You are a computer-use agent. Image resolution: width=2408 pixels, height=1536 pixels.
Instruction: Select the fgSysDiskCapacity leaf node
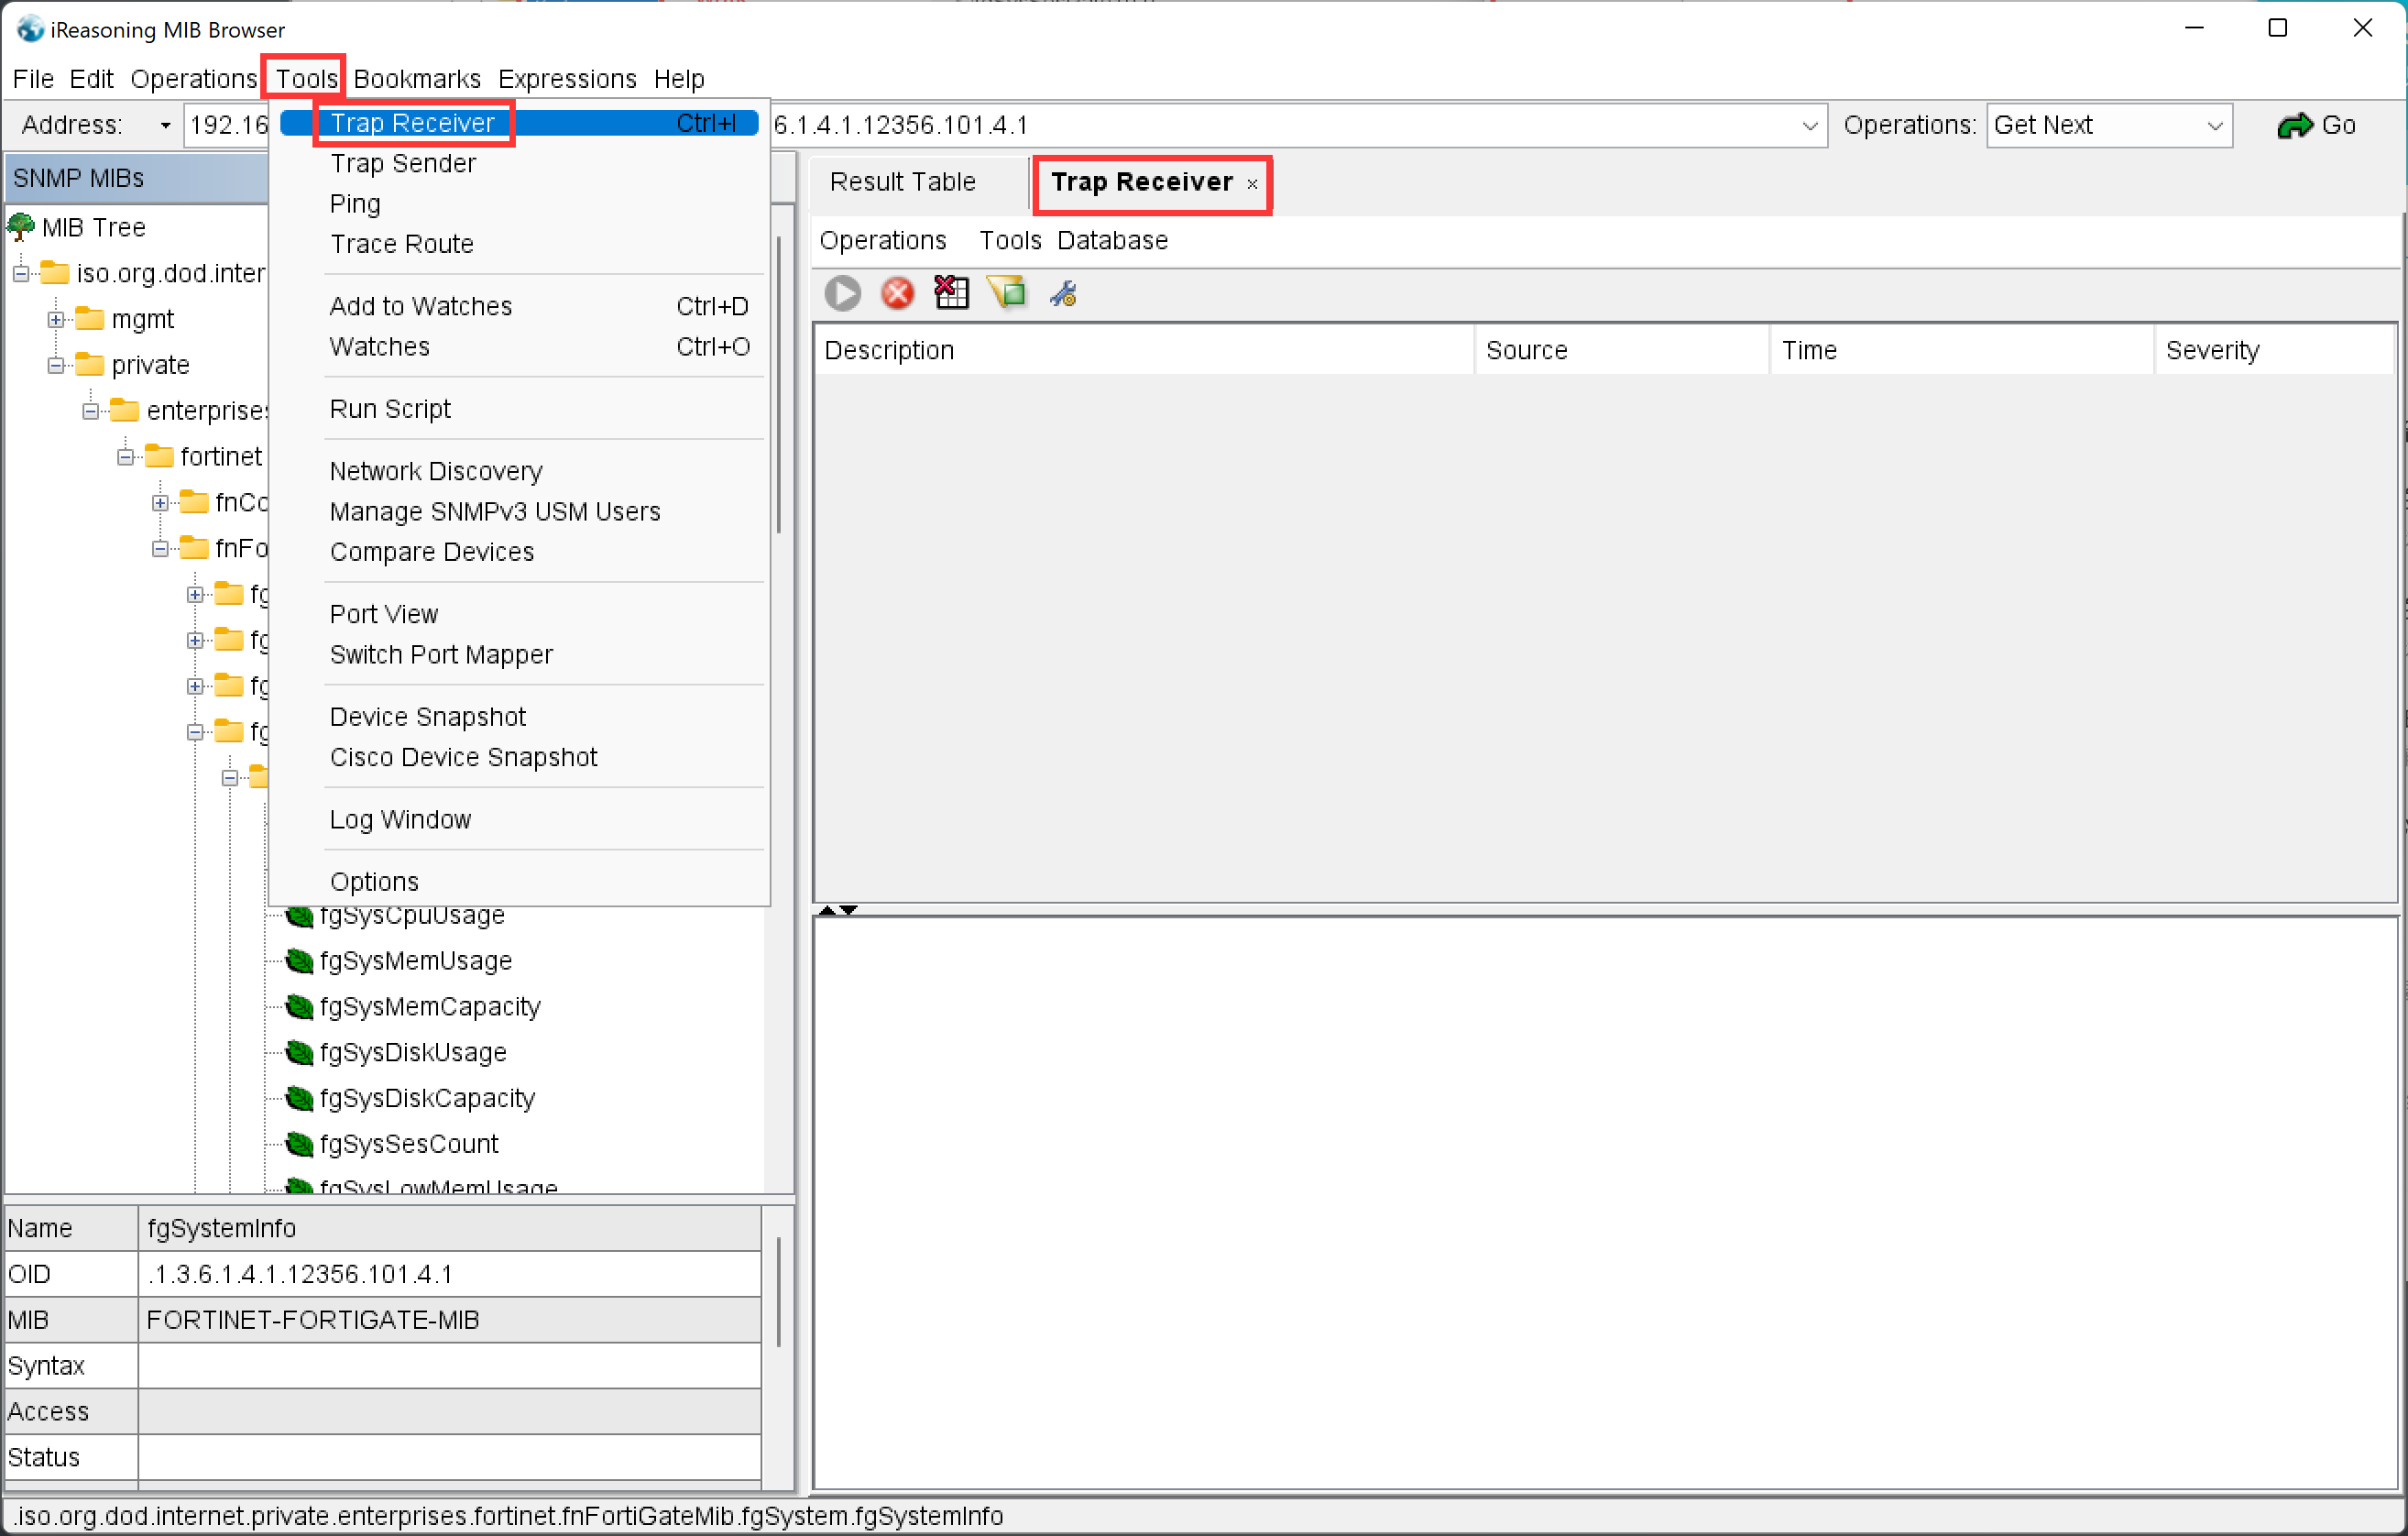(426, 1098)
